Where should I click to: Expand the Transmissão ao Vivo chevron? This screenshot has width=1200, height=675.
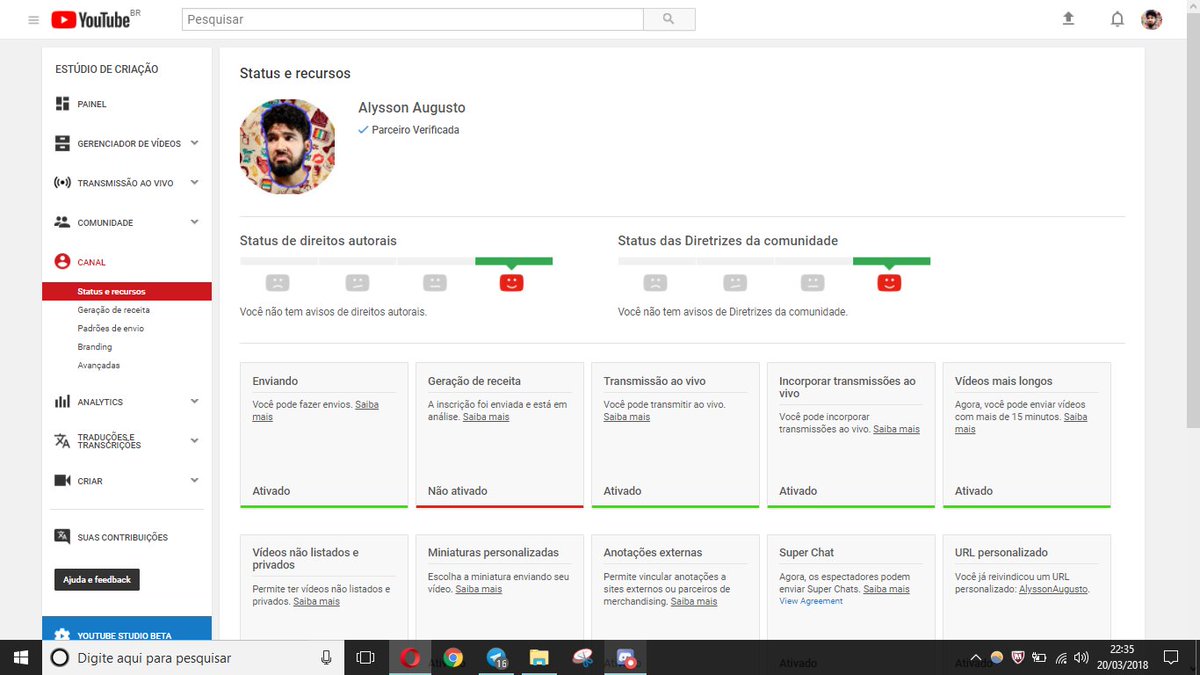click(x=194, y=182)
